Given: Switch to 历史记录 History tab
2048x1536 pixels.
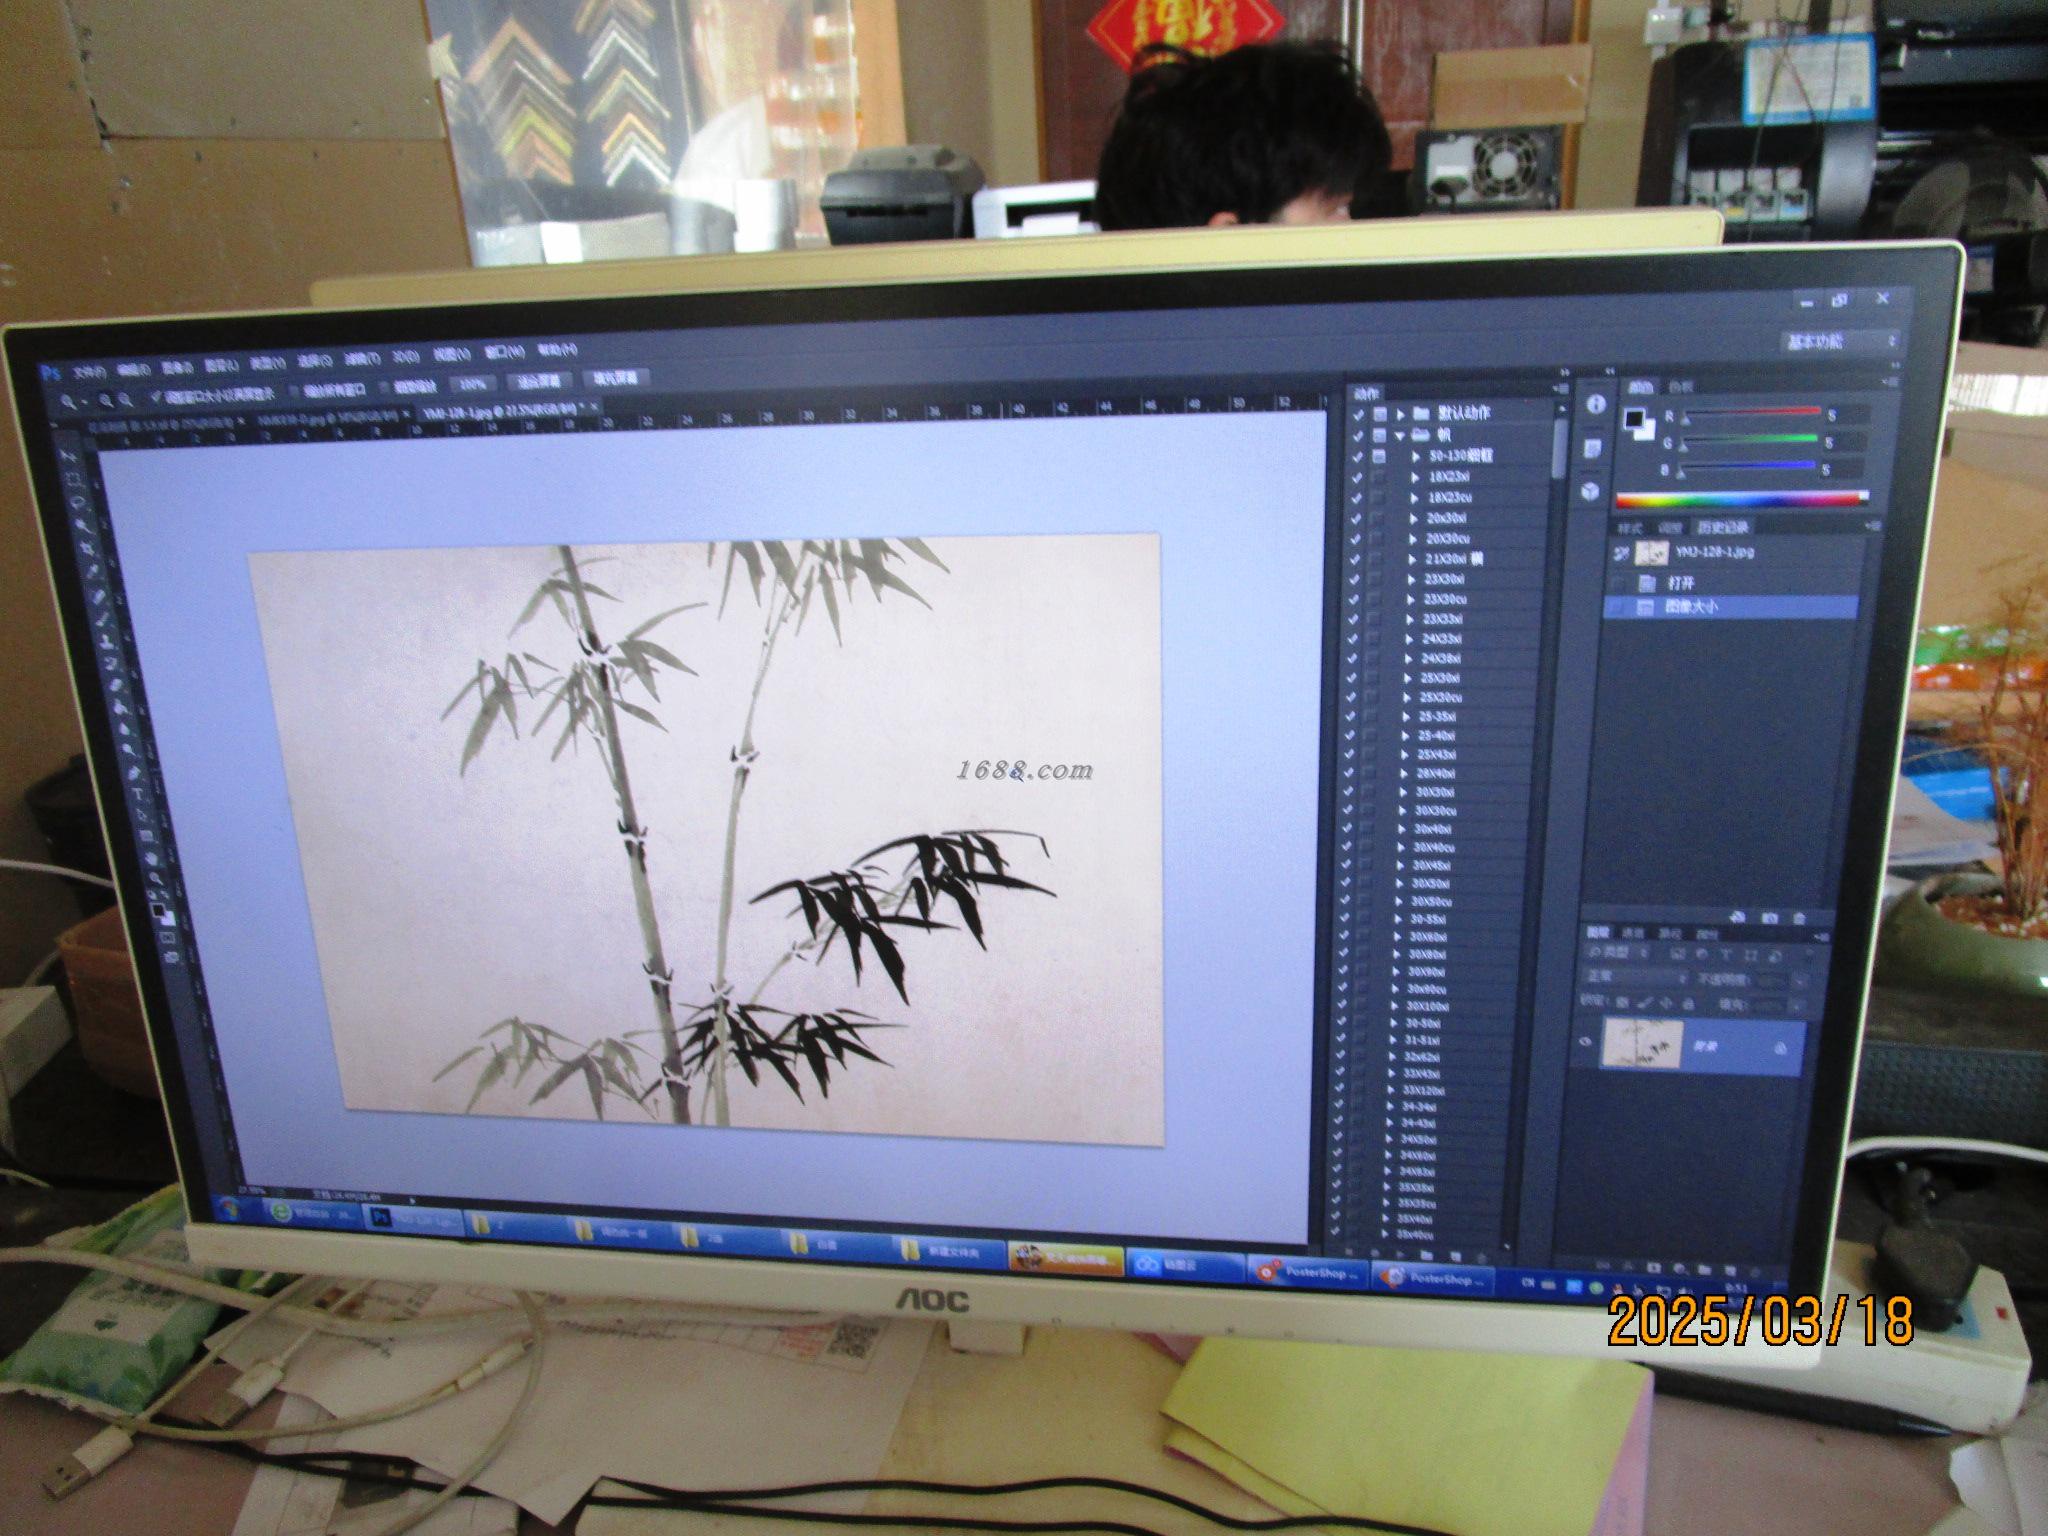Looking at the screenshot, I should click(x=1722, y=527).
